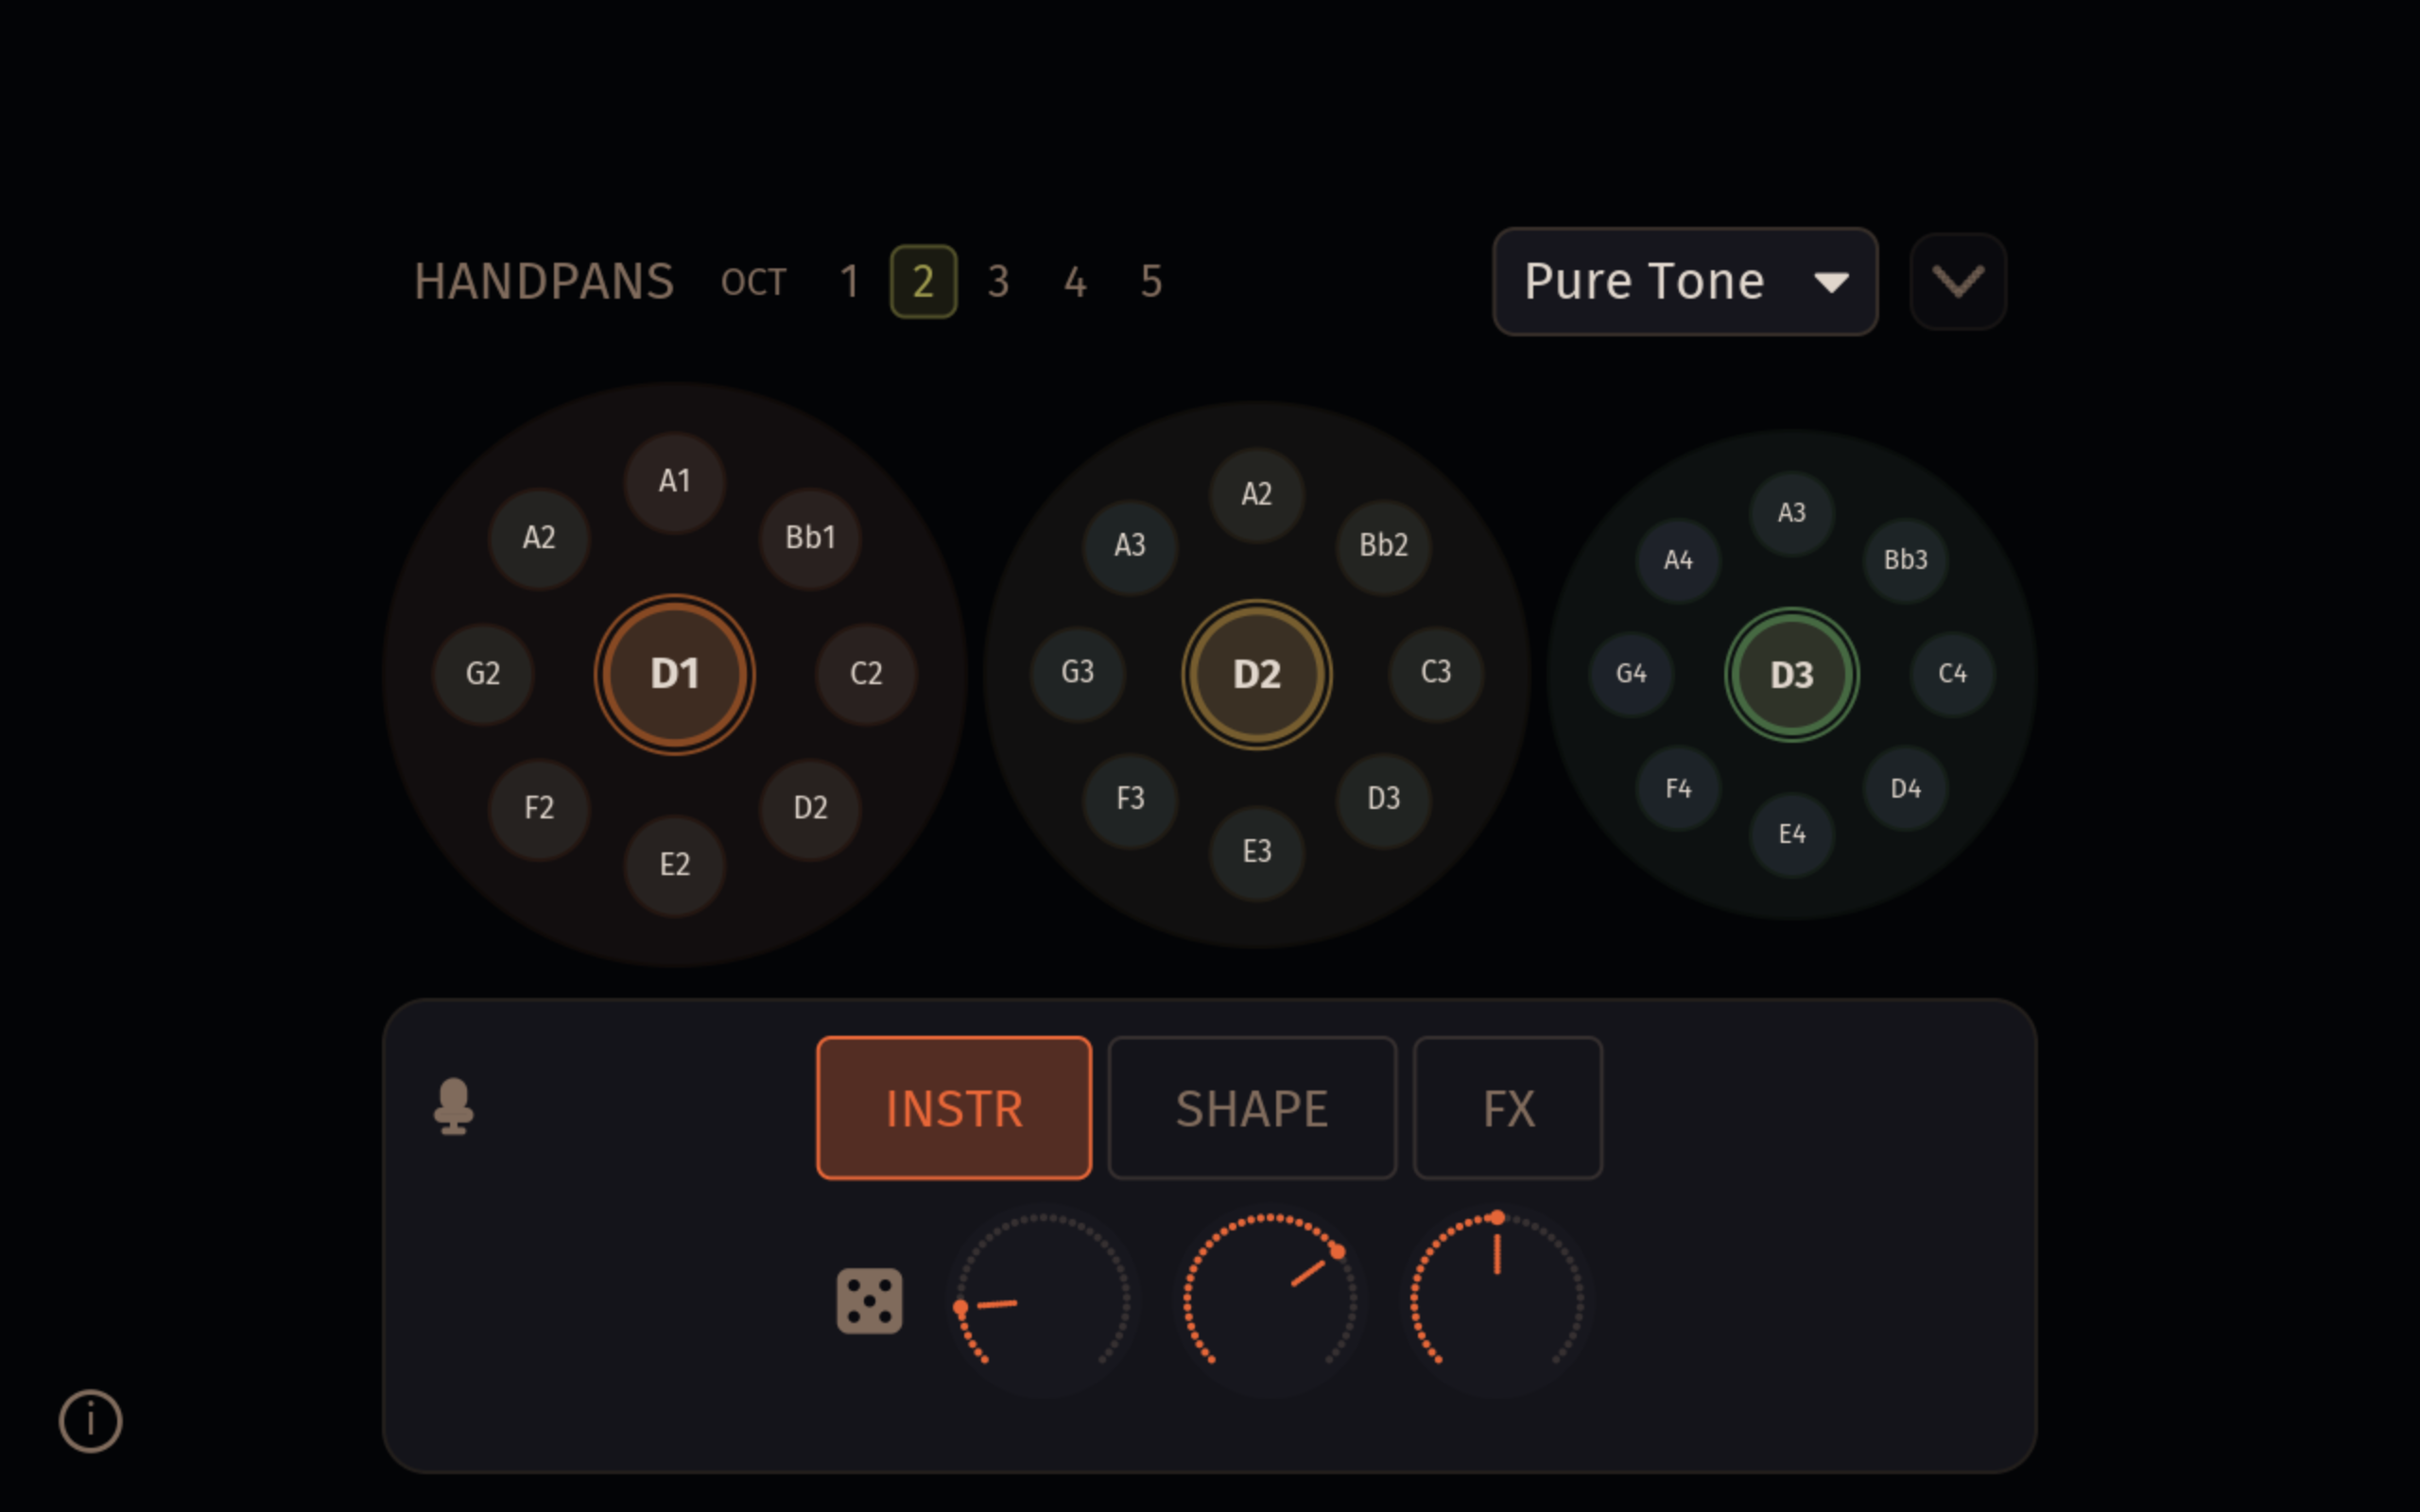
Task: Tap the D3 center pad of the right handpan
Action: click(1791, 674)
